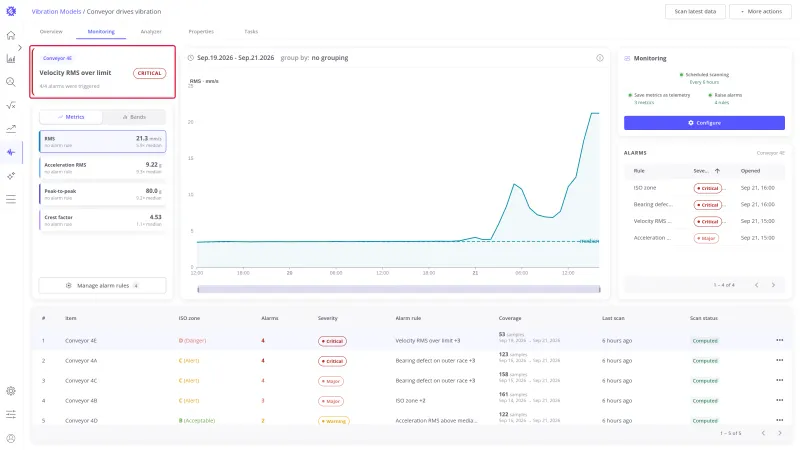
Task: Open the user profile sidebar icon
Action: pos(11,438)
